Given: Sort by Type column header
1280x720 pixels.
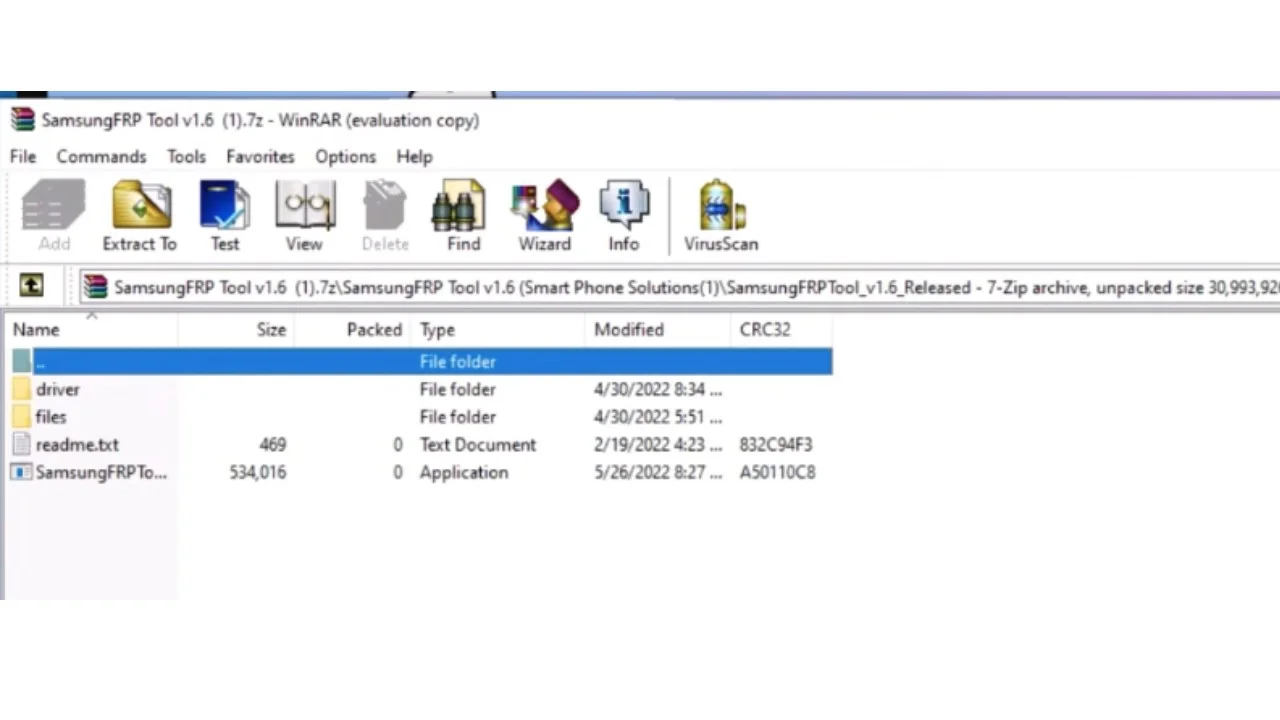Looking at the screenshot, I should coord(498,330).
